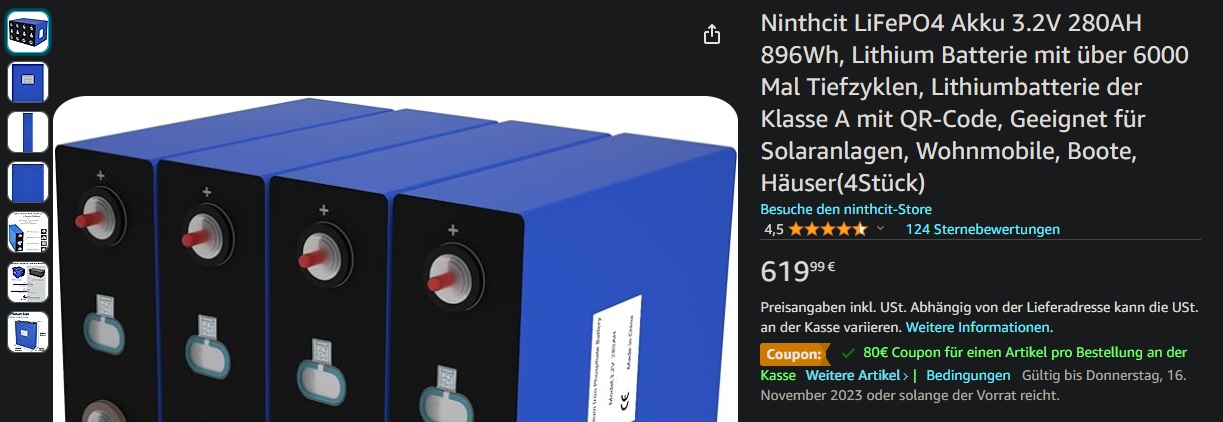Click the Ninthcit LiFePO4 product title
The image size is (1223, 422).
[x=975, y=103]
